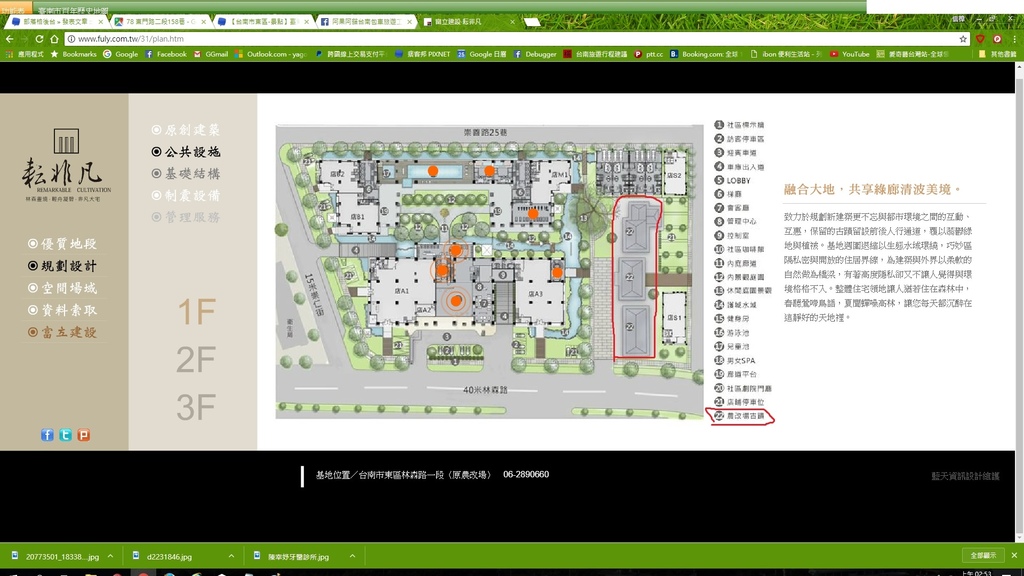Screen dimensions: 1024x576
Task: Open the GGmail bookmark
Action: (x=210, y=54)
